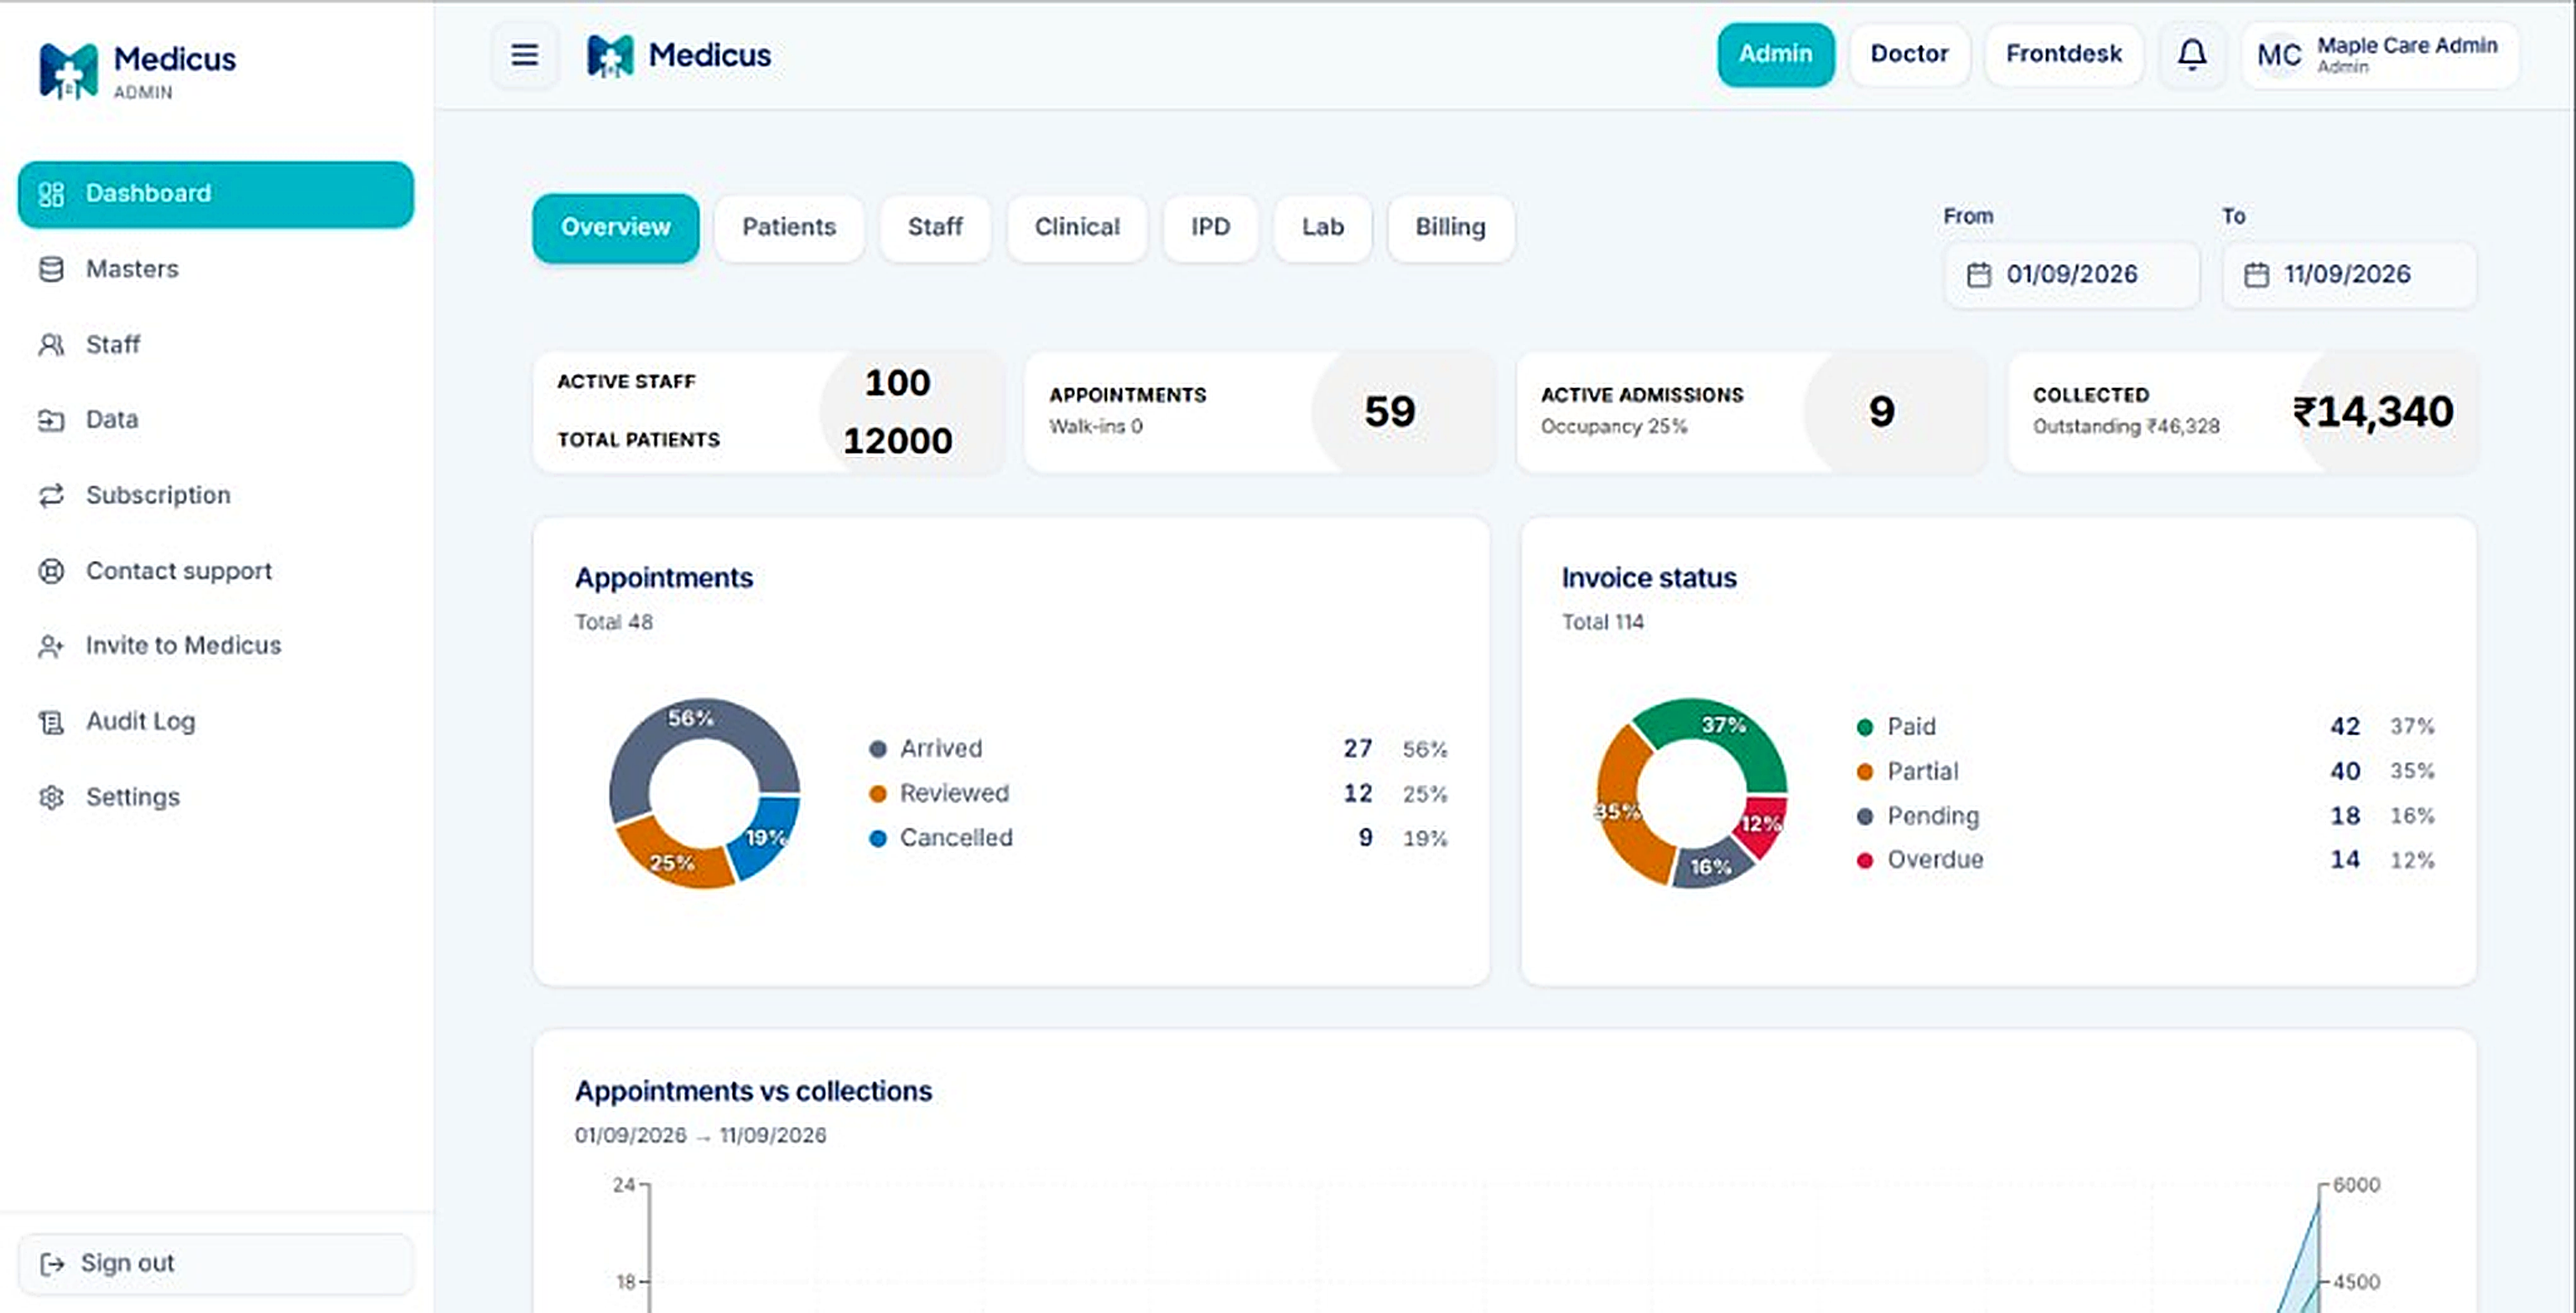Click the Collected ₹14,340 summary card
The height and width of the screenshot is (1313, 2576).
pos(2243,411)
